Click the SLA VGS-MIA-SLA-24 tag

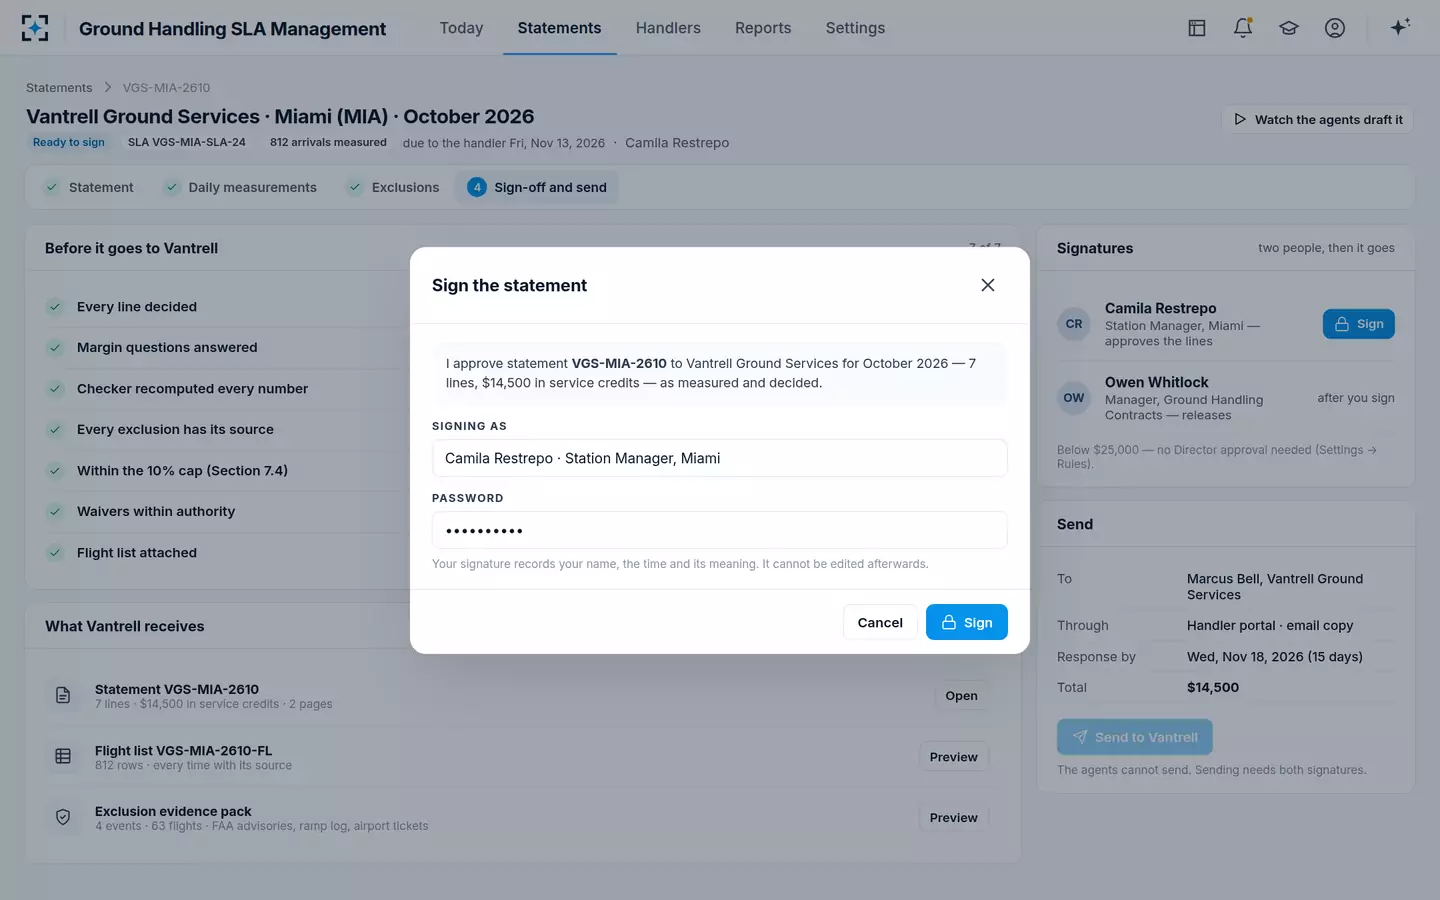(186, 142)
